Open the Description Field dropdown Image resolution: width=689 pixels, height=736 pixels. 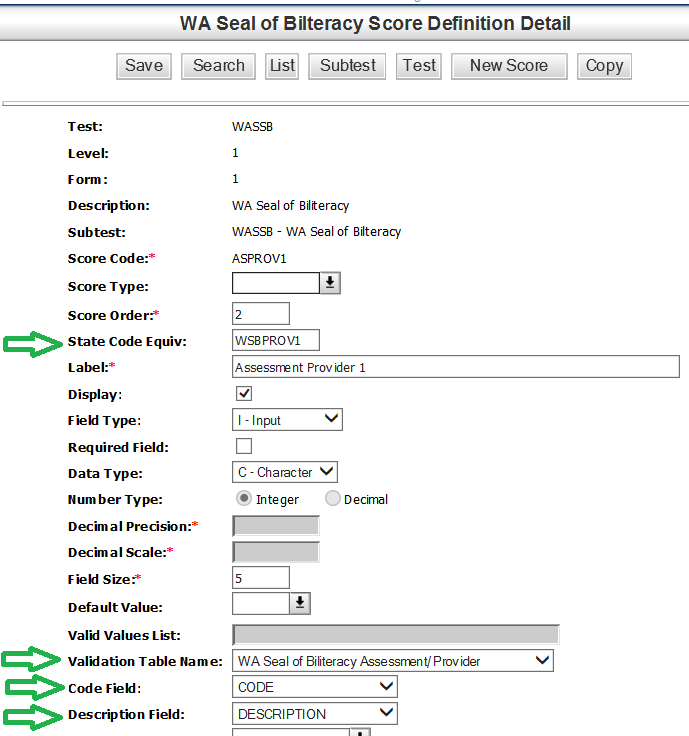coord(314,714)
